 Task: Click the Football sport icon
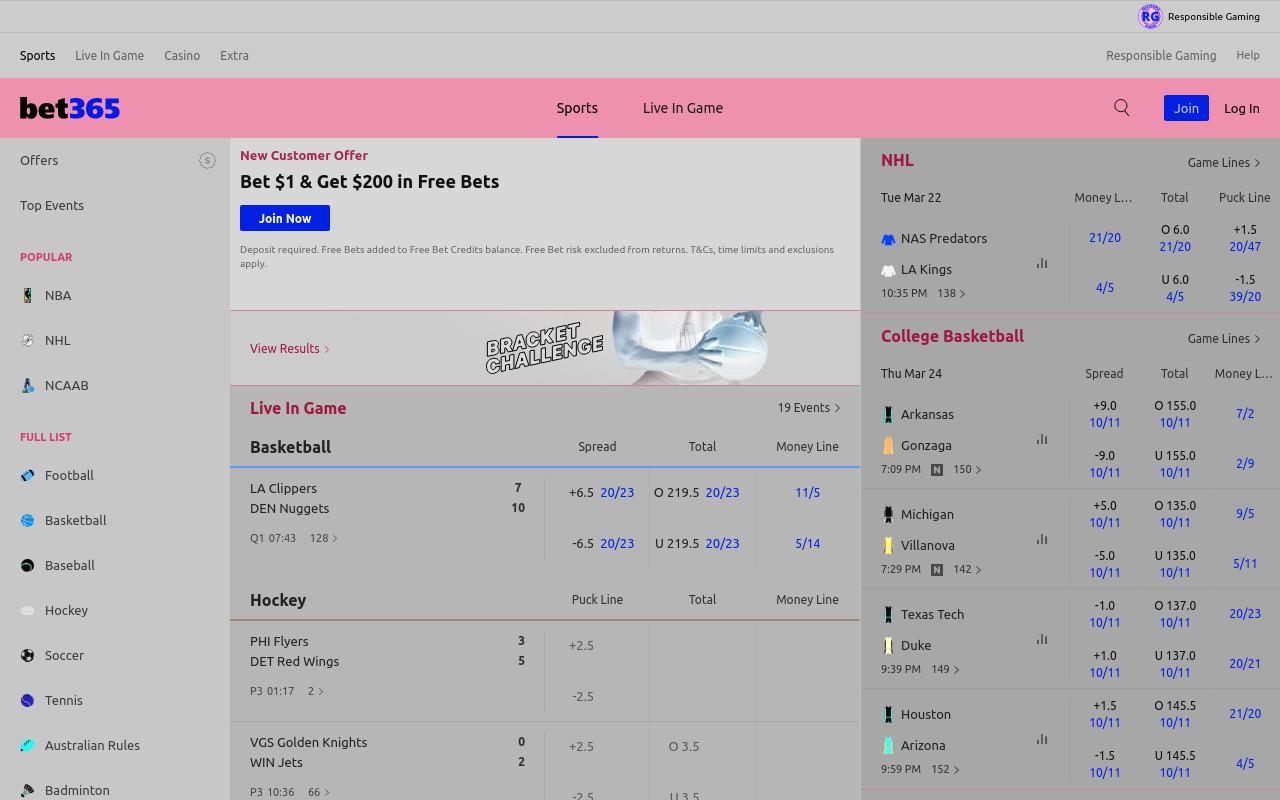[28, 475]
